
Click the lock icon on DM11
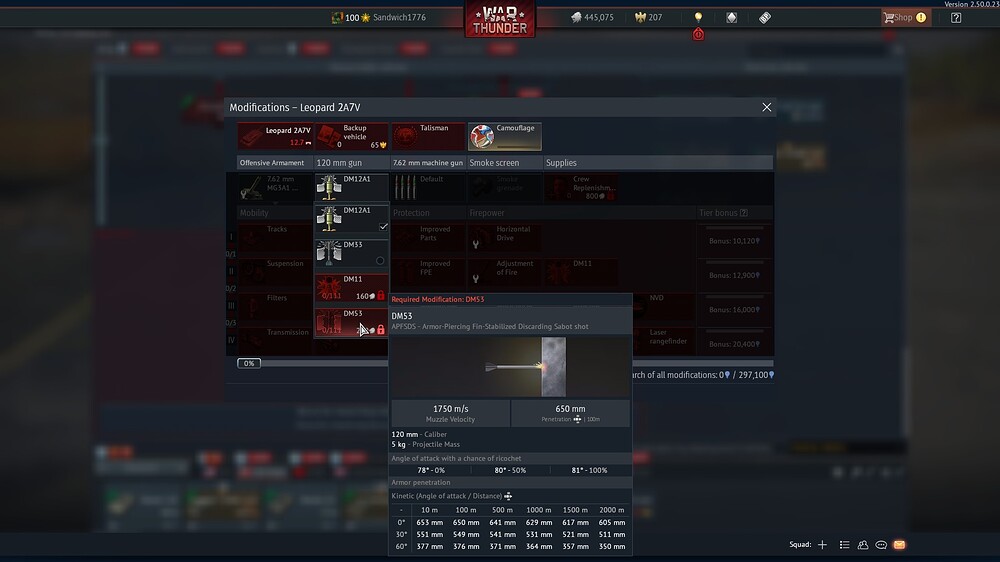click(381, 295)
